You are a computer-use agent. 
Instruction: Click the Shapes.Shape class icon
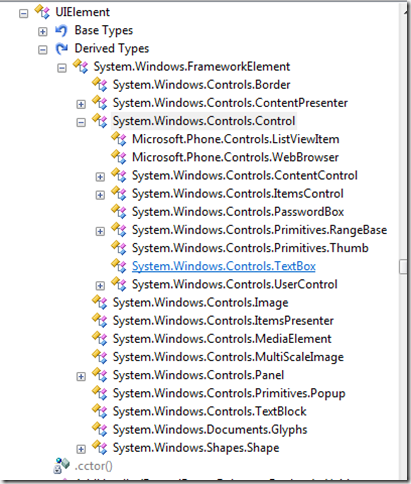tap(100, 448)
